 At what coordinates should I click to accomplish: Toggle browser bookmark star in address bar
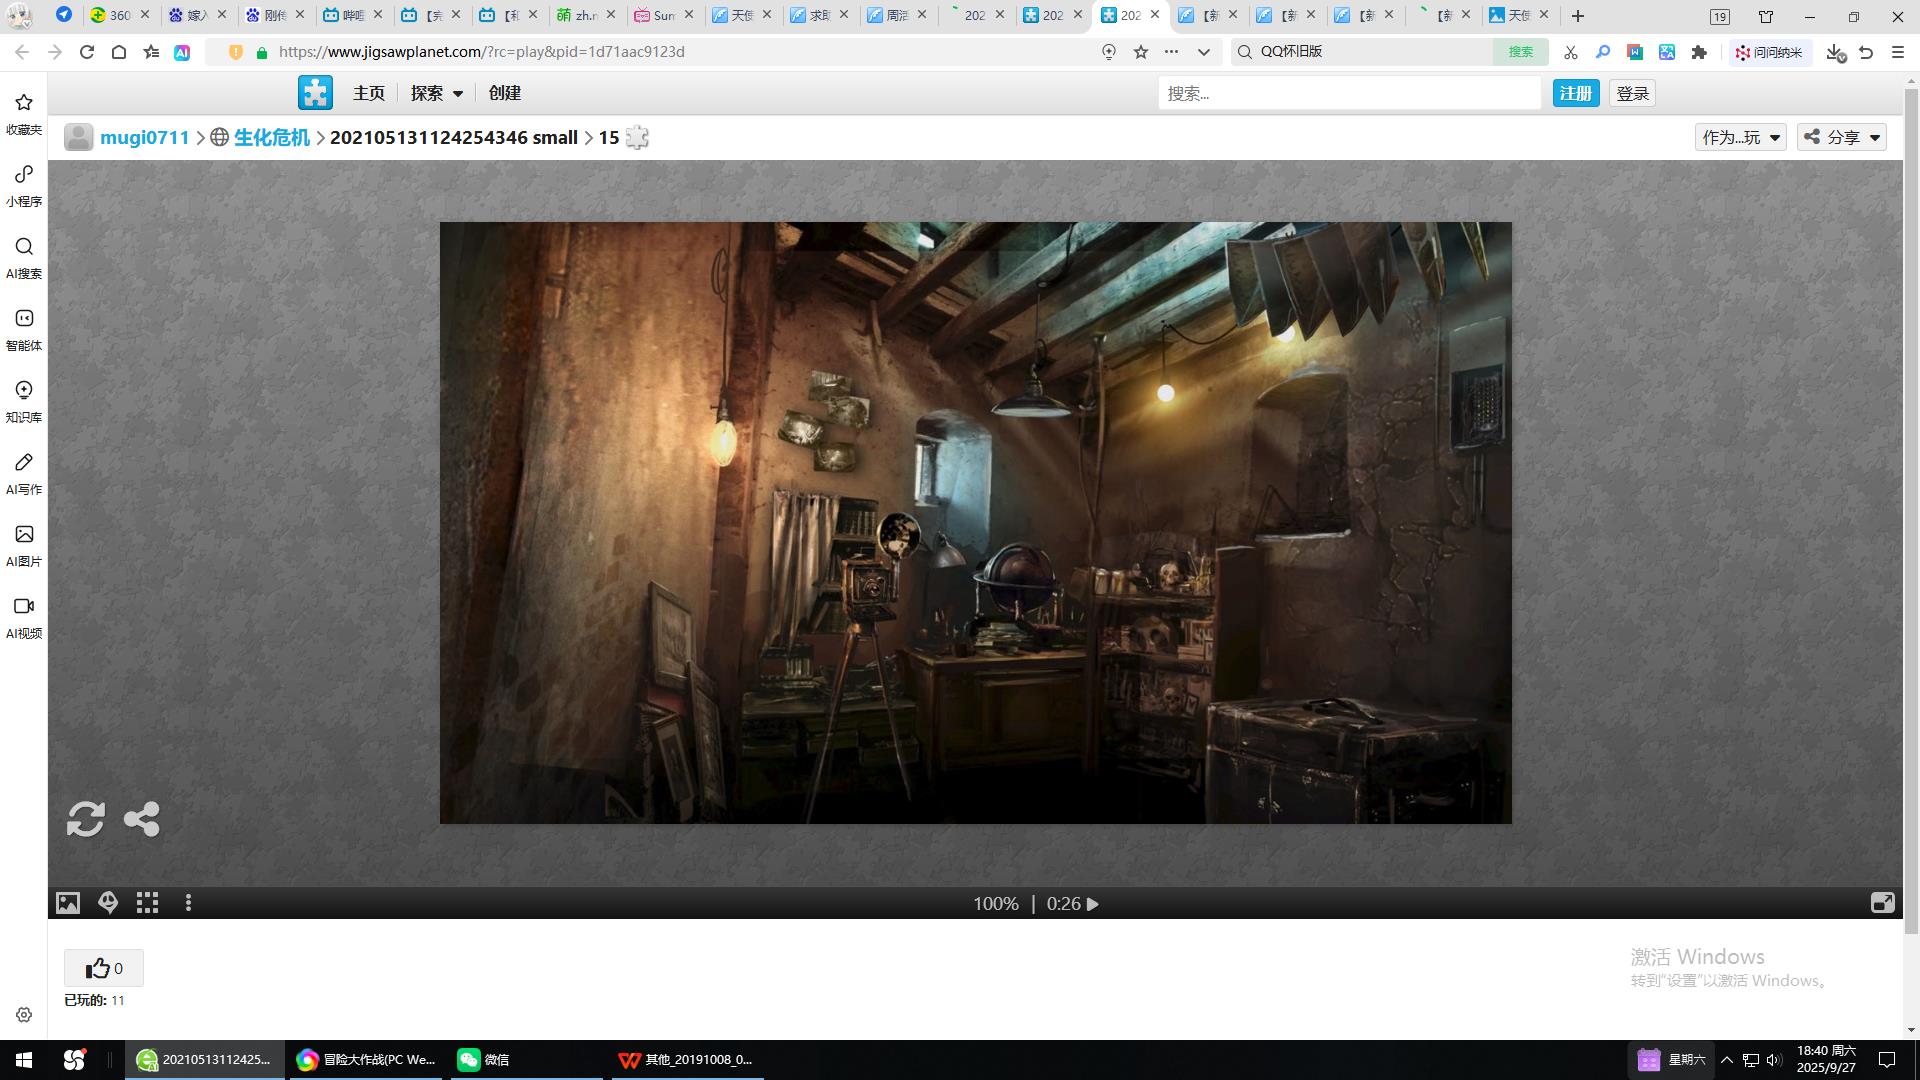tap(1141, 52)
